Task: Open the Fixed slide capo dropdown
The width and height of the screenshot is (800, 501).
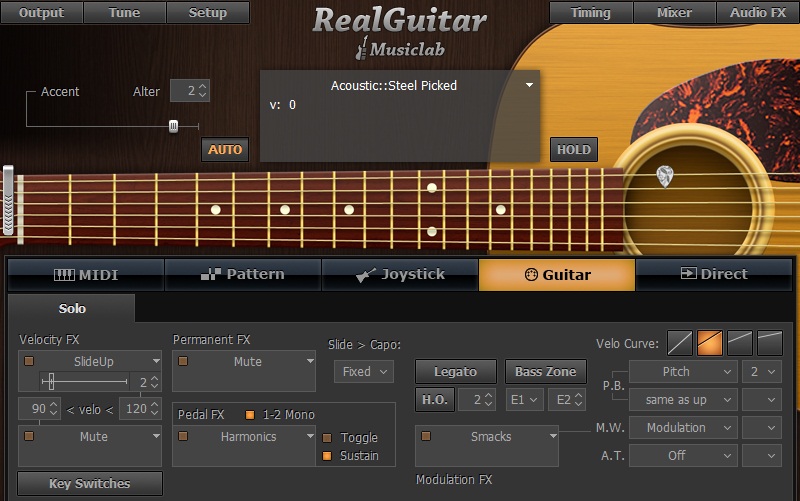Action: pyautogui.click(x=364, y=371)
